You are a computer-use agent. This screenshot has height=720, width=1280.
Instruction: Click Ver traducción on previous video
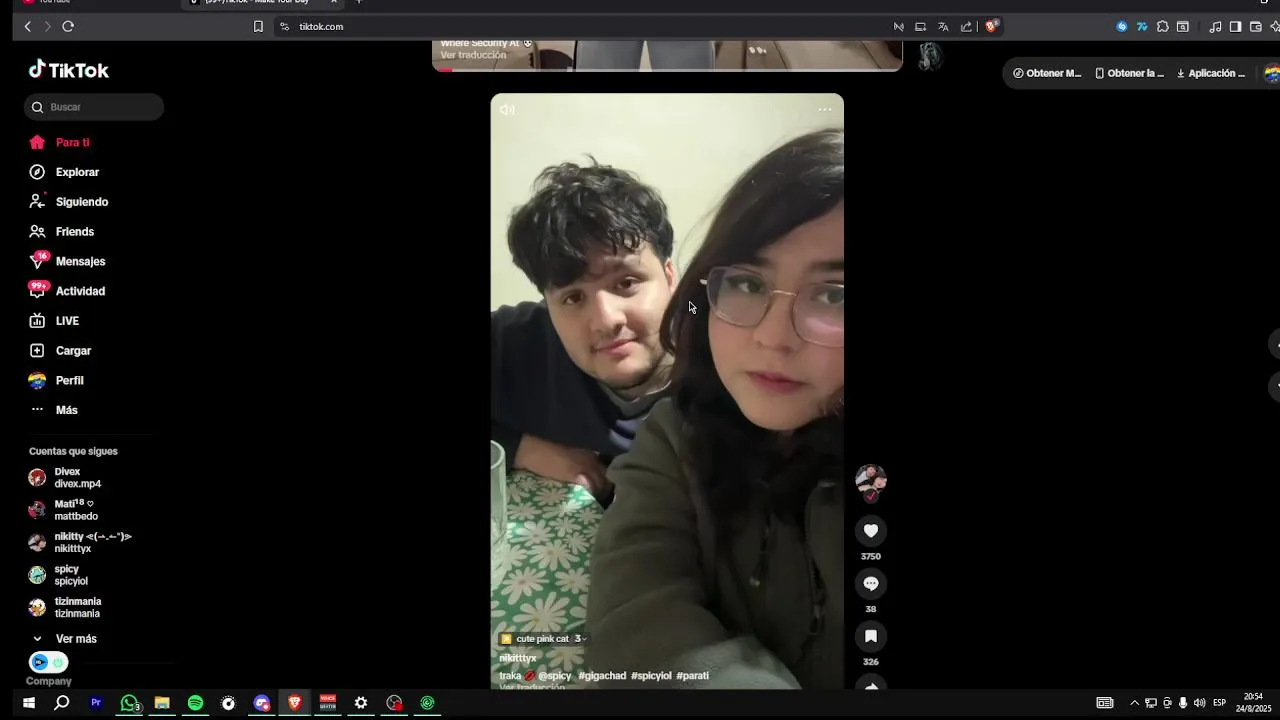pos(473,55)
